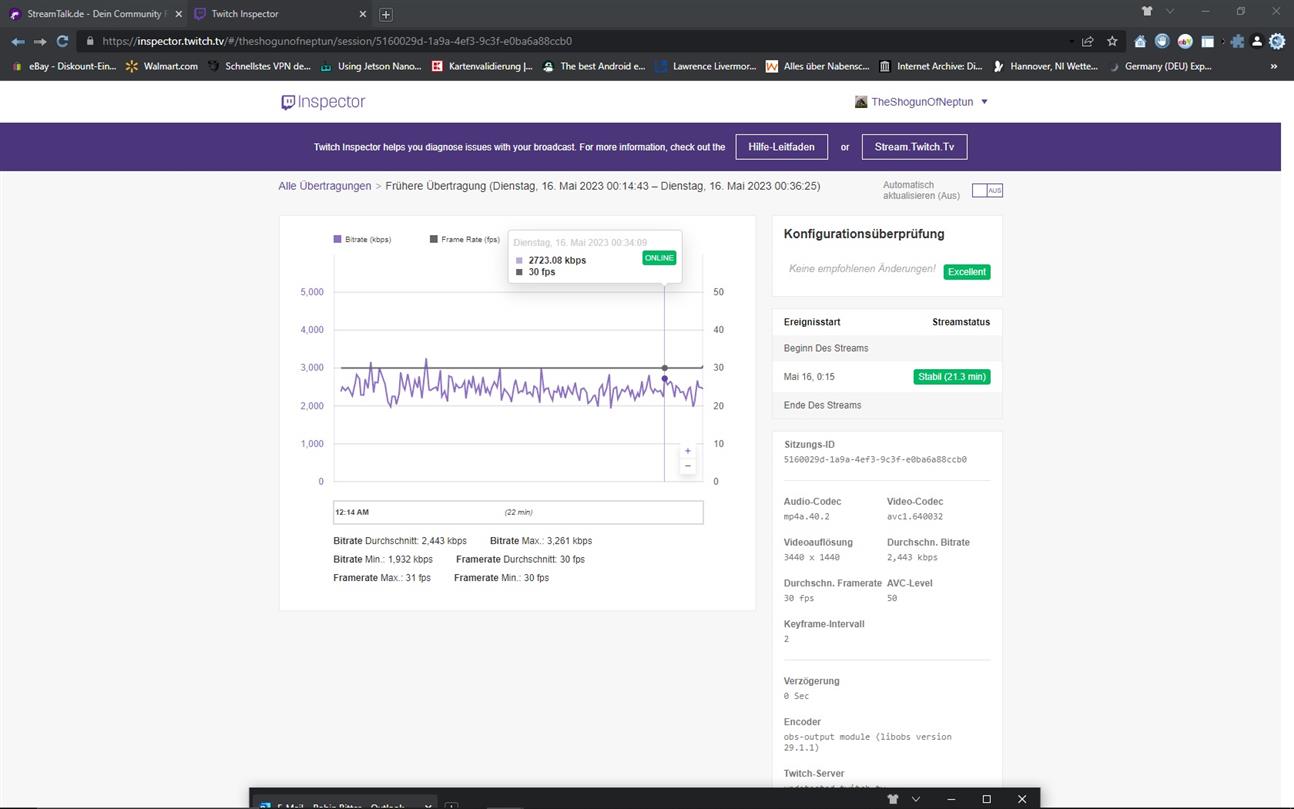Image resolution: width=1294 pixels, height=809 pixels.
Task: Click the Twitch Inspector logo
Action: click(x=323, y=102)
